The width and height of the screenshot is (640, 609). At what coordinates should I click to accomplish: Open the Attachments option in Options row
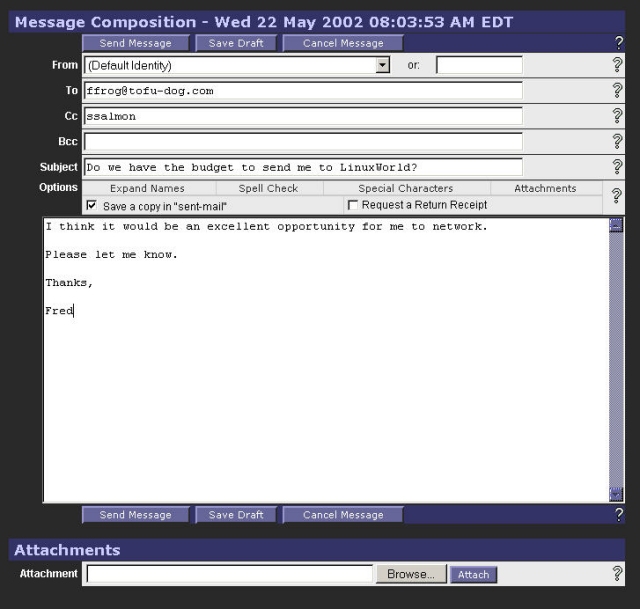click(x=545, y=188)
